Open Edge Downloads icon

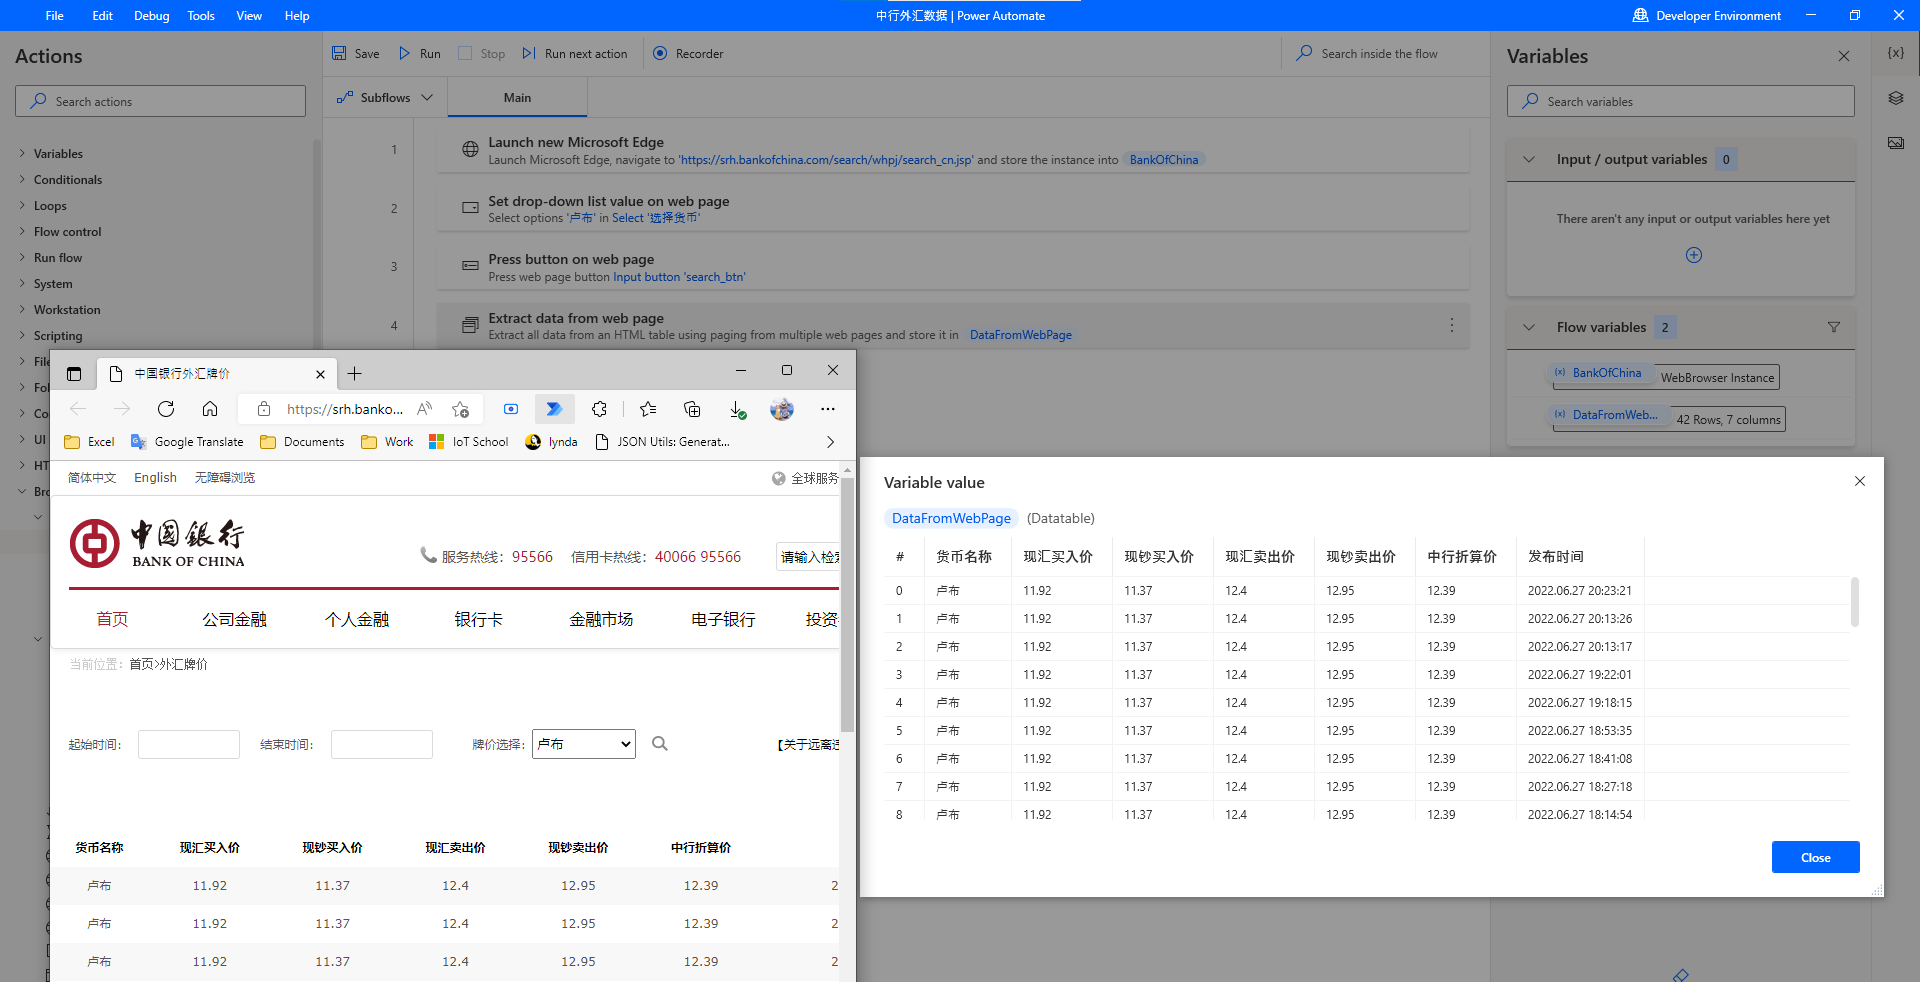point(737,409)
